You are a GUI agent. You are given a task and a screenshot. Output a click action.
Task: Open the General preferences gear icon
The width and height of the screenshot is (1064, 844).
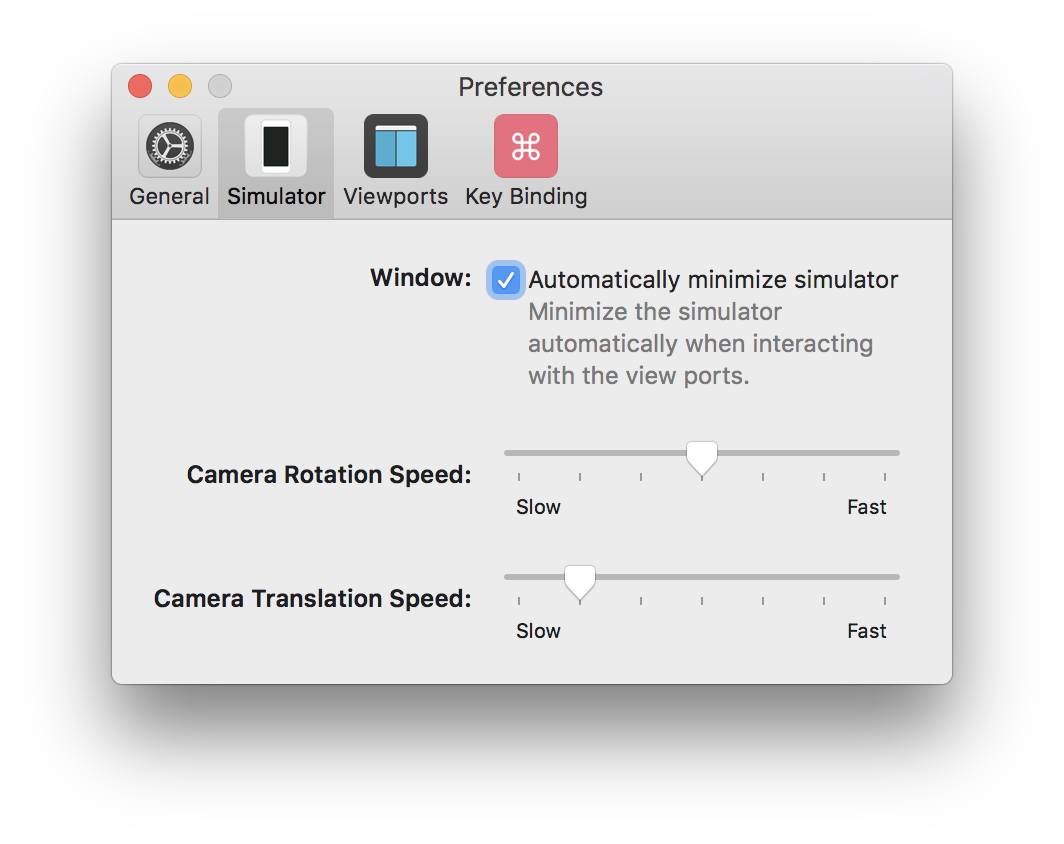[x=170, y=146]
